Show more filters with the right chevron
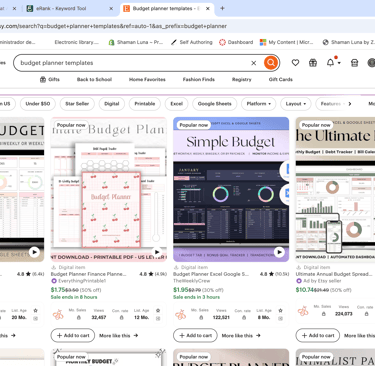Screen dimensions: 375x366 point(350,104)
